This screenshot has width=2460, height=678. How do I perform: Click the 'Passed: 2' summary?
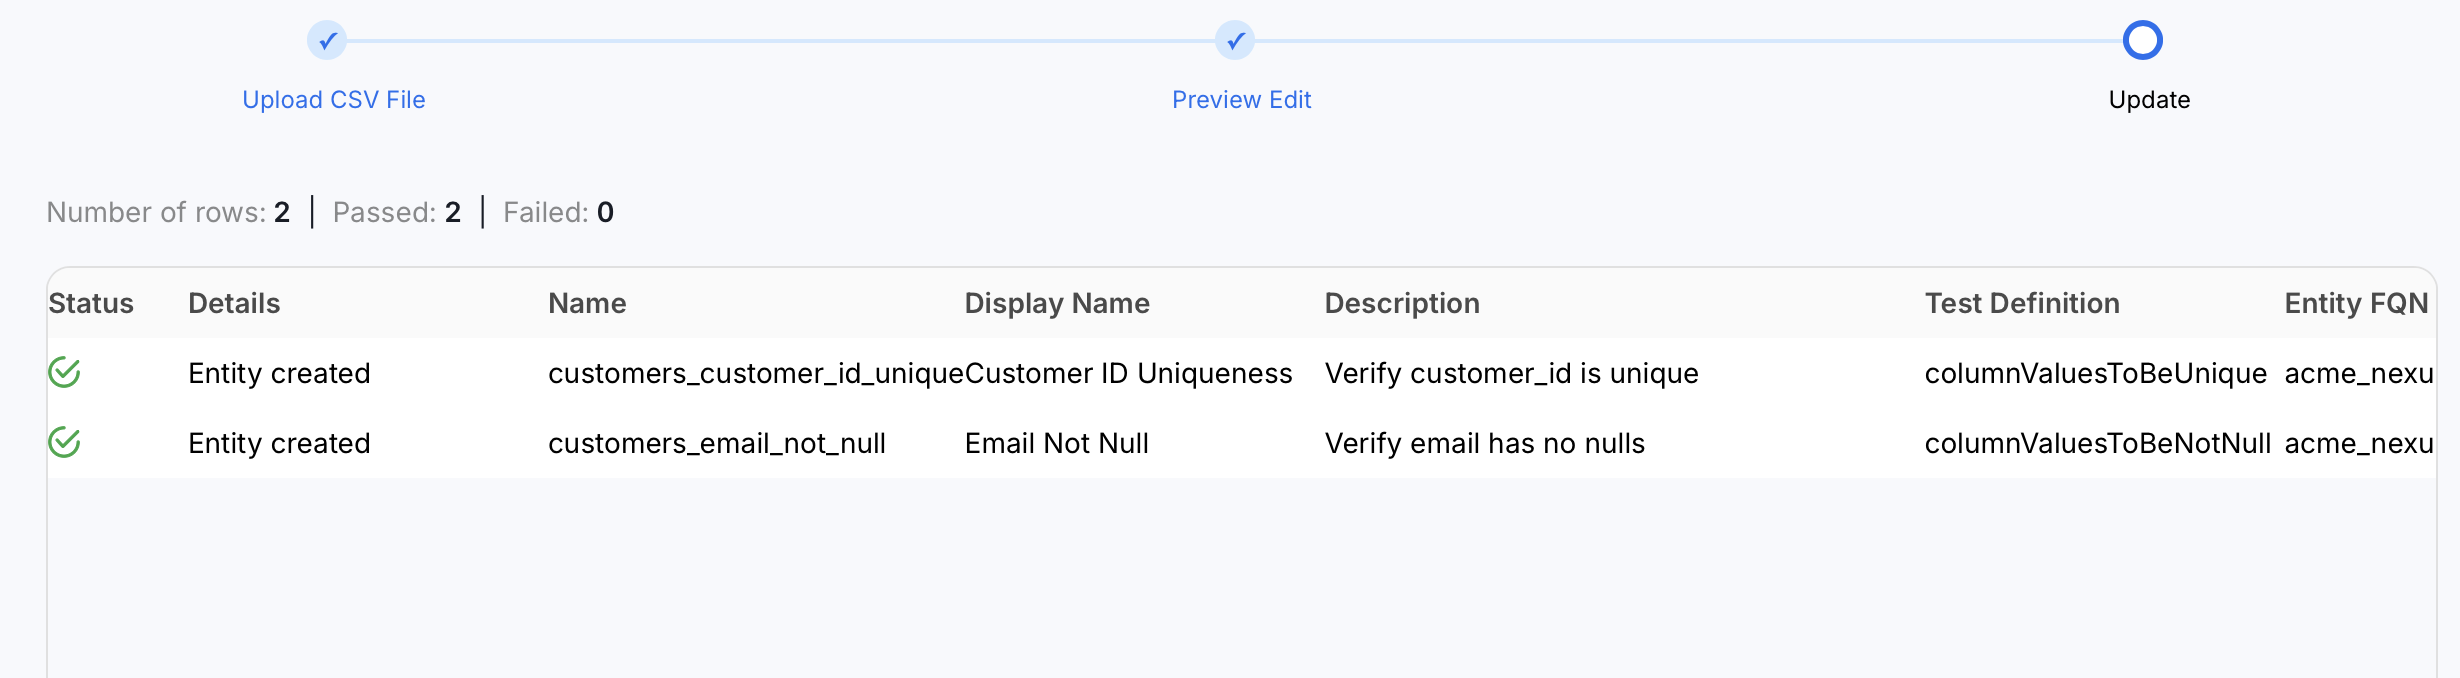pos(397,212)
